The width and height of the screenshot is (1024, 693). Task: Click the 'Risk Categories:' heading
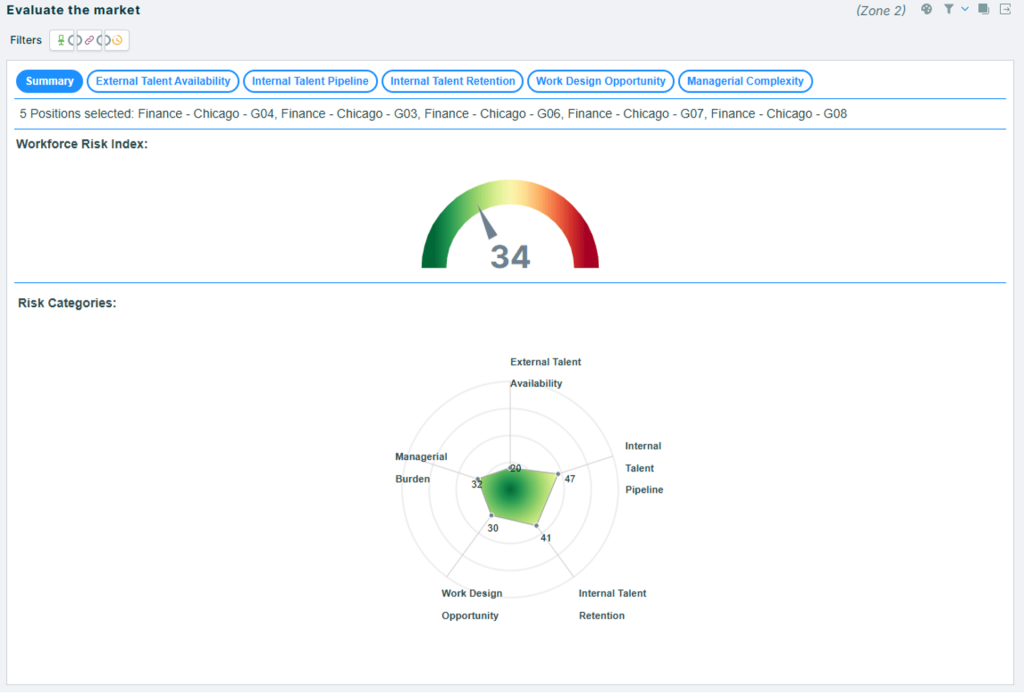(67, 303)
